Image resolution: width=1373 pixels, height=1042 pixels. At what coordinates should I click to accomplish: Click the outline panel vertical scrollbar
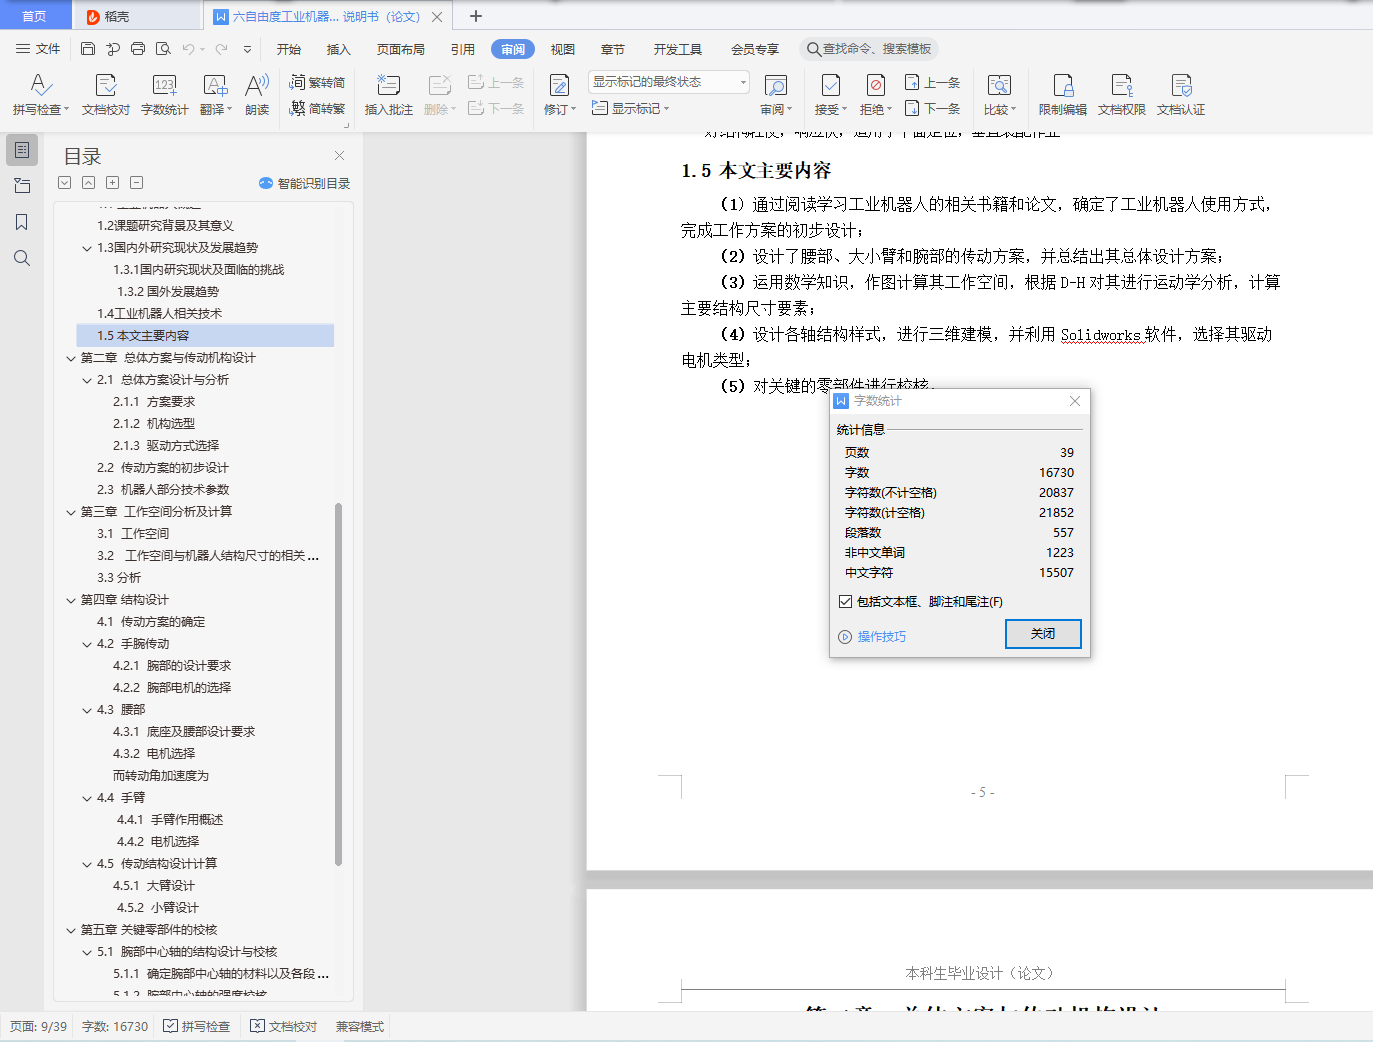pyautogui.click(x=338, y=684)
